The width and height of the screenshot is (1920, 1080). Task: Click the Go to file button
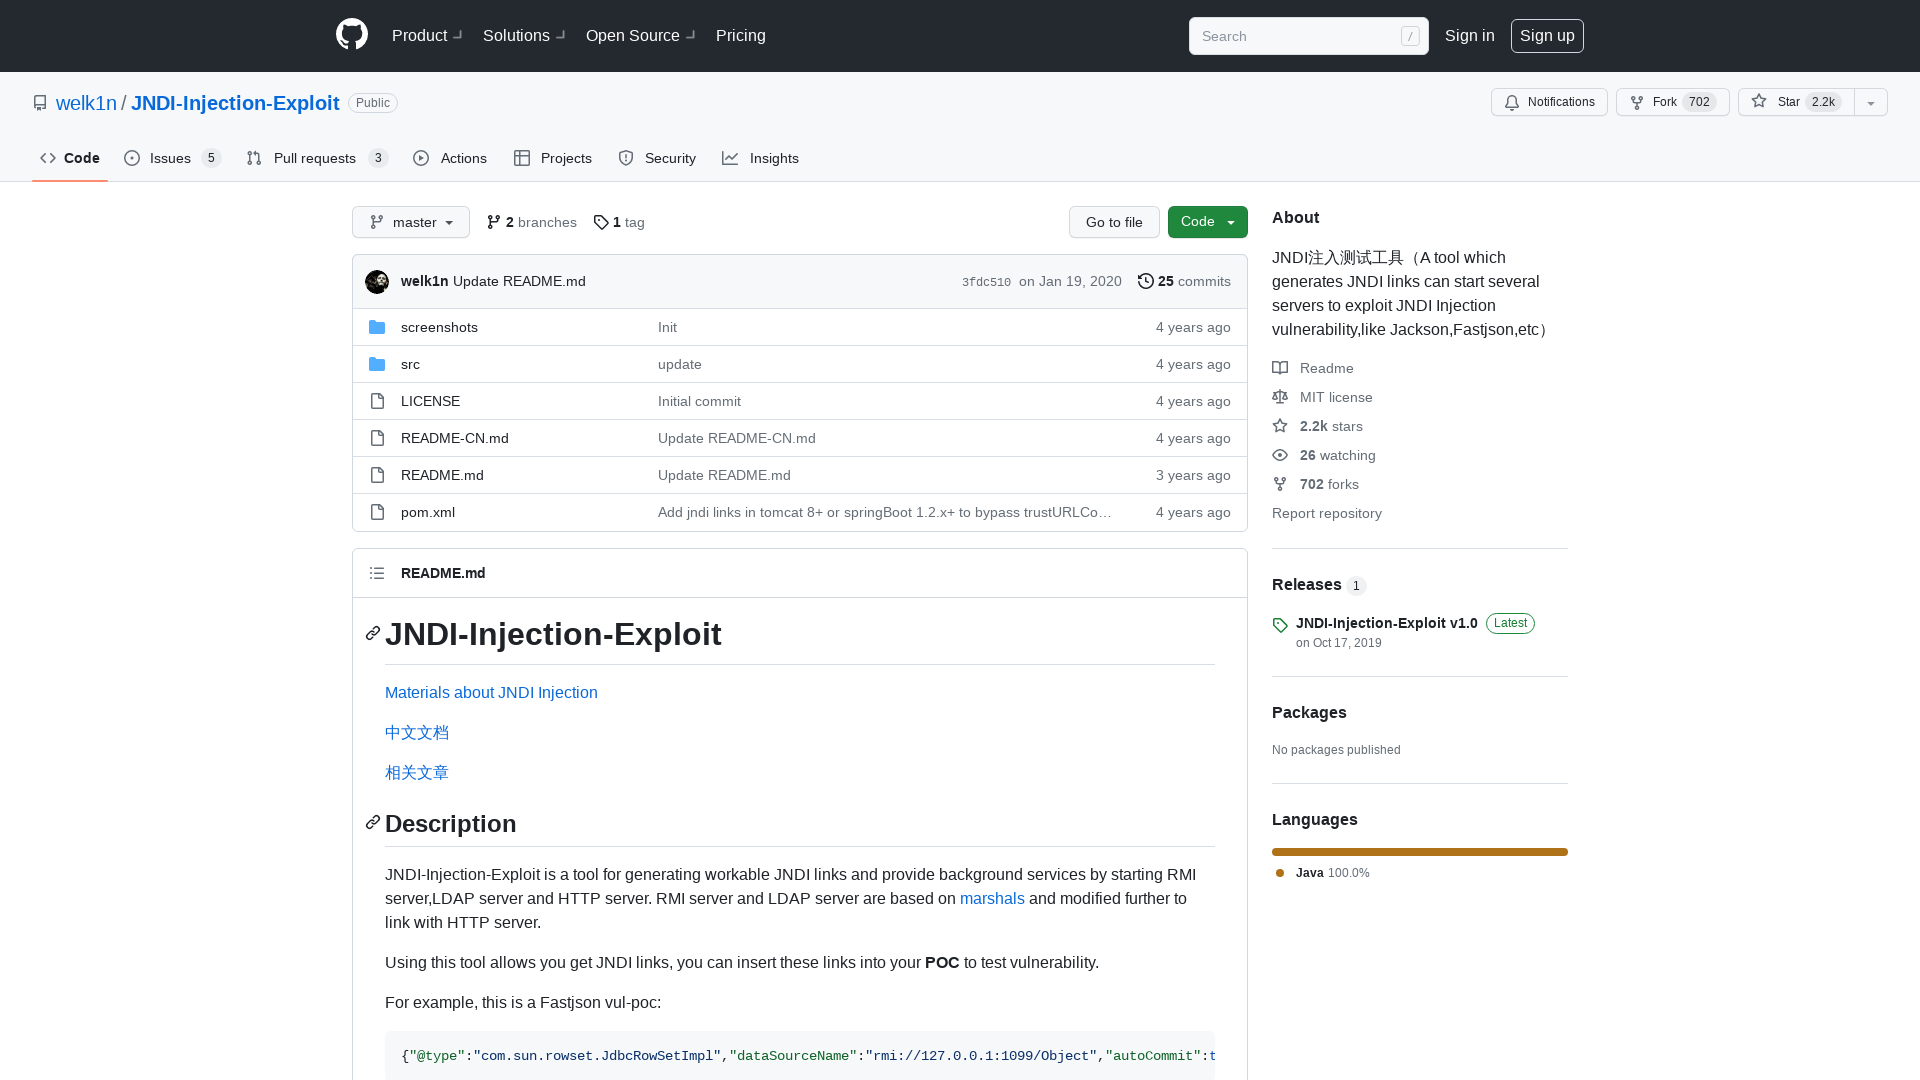(x=1114, y=222)
